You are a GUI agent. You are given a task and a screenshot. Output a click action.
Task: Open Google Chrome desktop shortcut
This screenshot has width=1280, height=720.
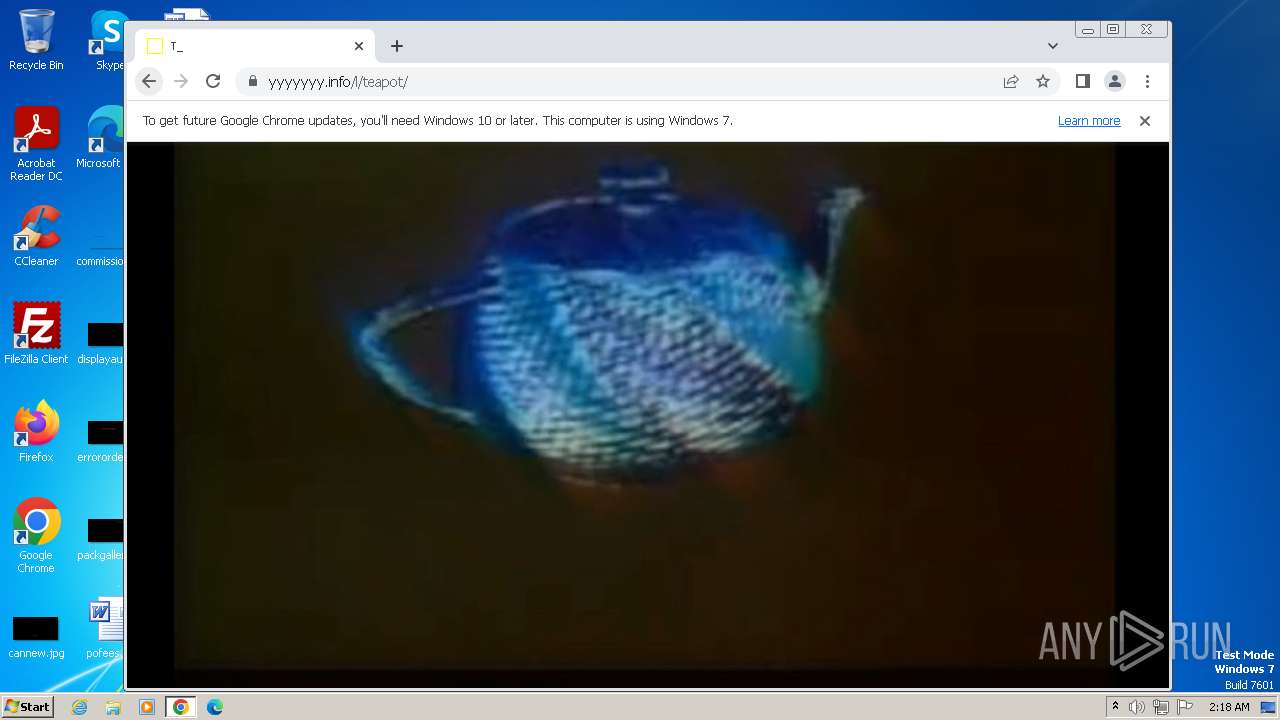36,536
